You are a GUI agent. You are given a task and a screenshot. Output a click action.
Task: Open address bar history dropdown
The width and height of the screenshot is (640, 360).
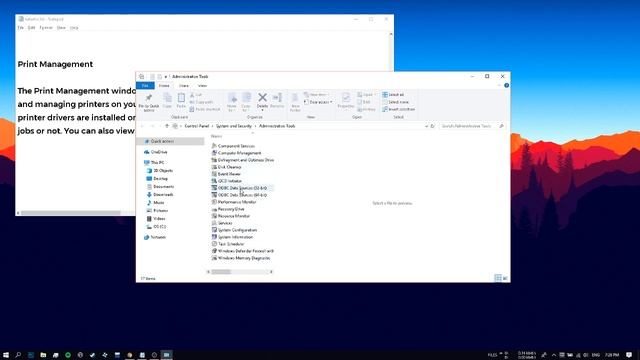click(426, 126)
